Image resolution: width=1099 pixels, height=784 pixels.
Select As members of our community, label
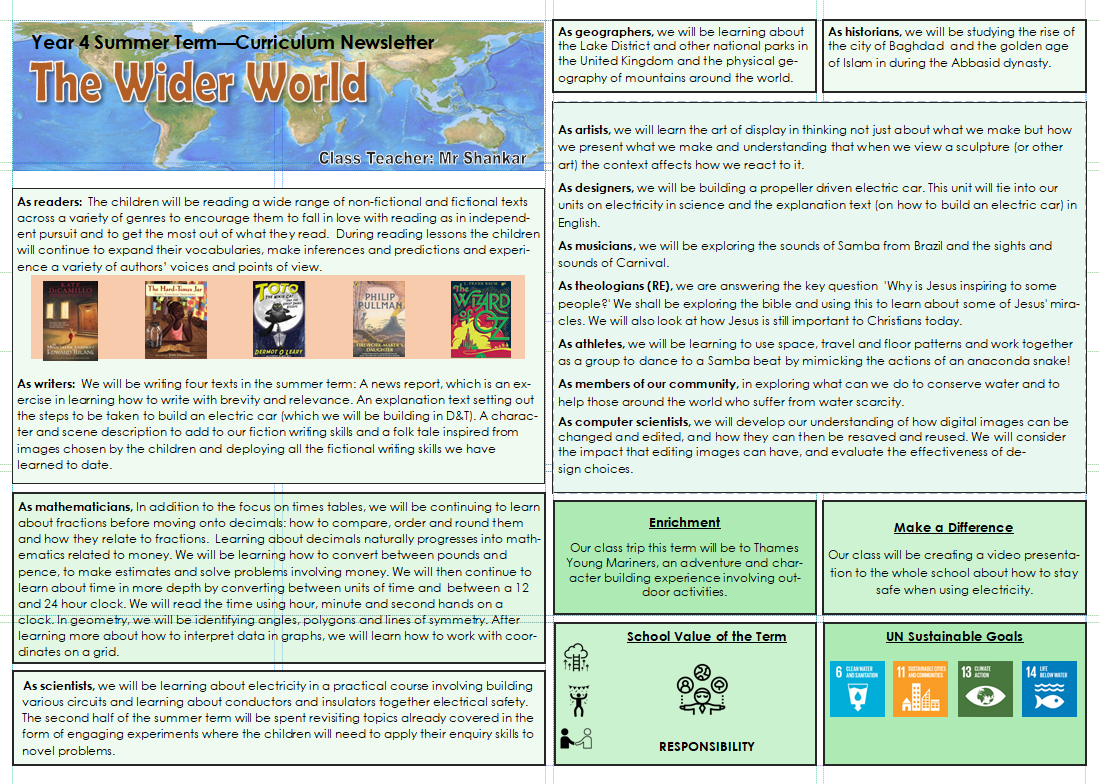(x=648, y=384)
